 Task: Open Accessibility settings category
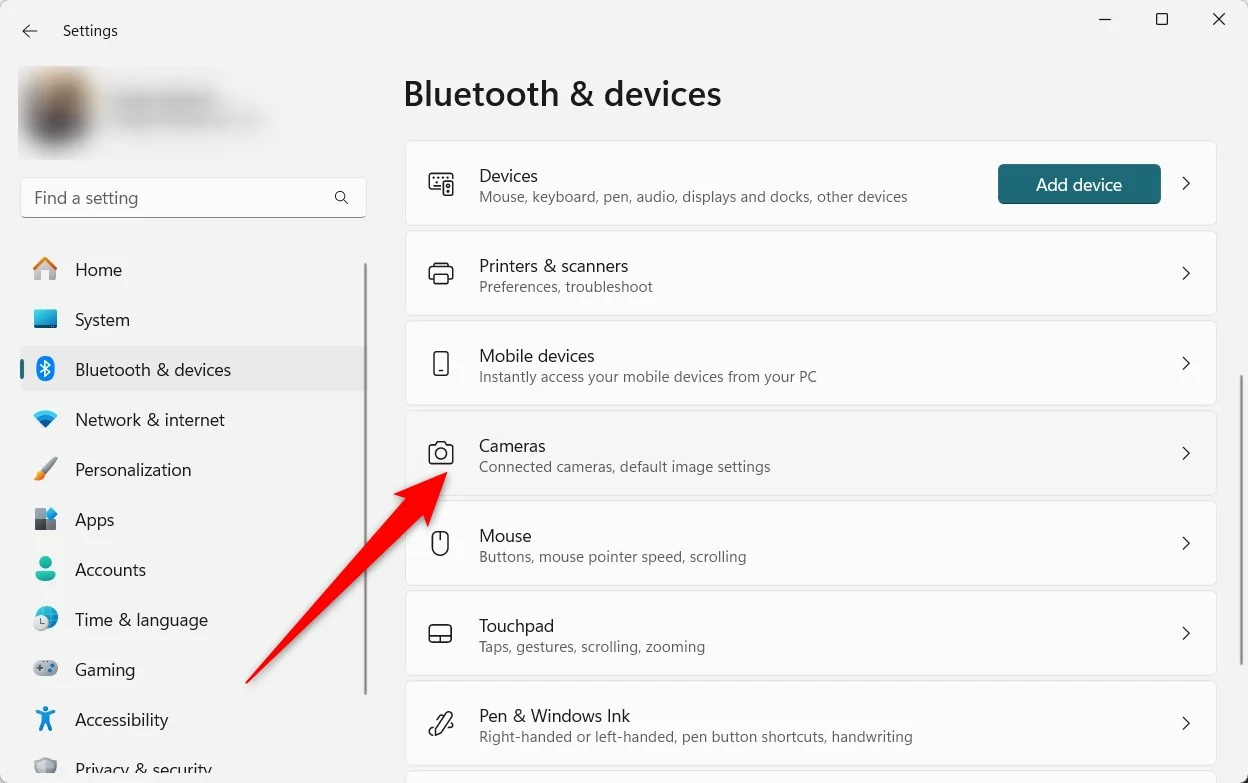[x=192, y=720]
